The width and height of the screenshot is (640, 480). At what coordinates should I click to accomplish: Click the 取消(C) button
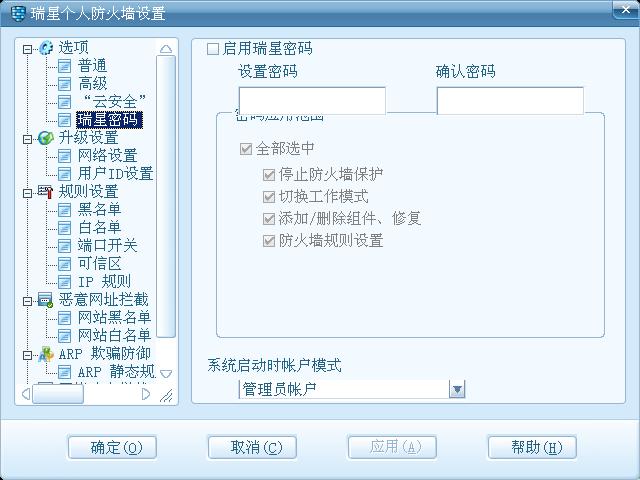click(x=252, y=447)
